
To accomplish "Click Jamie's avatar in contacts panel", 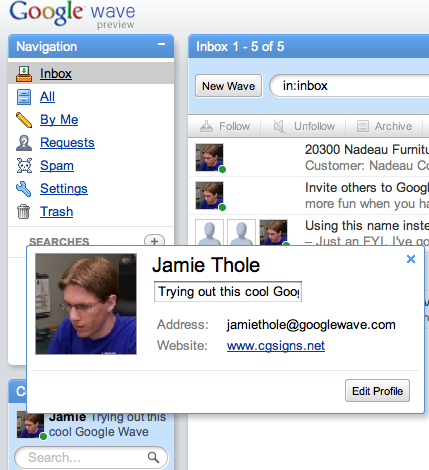I will (30, 424).
